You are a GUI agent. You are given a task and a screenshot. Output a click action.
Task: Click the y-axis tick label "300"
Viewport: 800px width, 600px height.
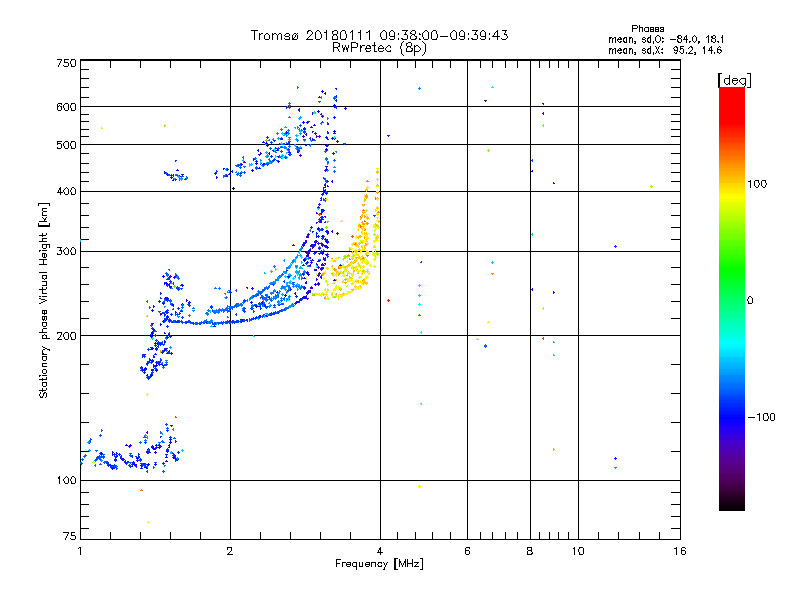coord(66,252)
